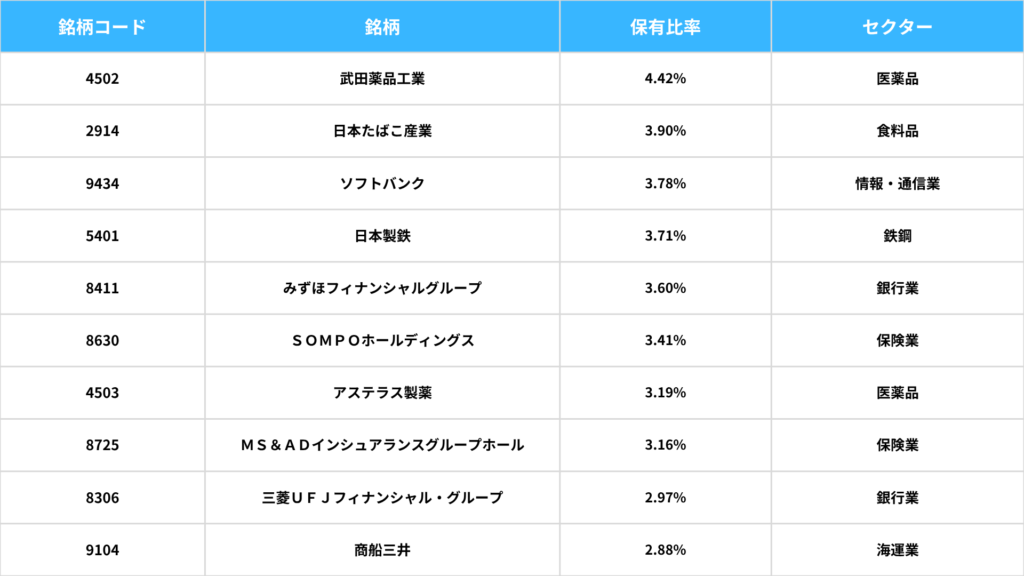
Task: Select the アステラス製薬 cell
Action: click(382, 392)
